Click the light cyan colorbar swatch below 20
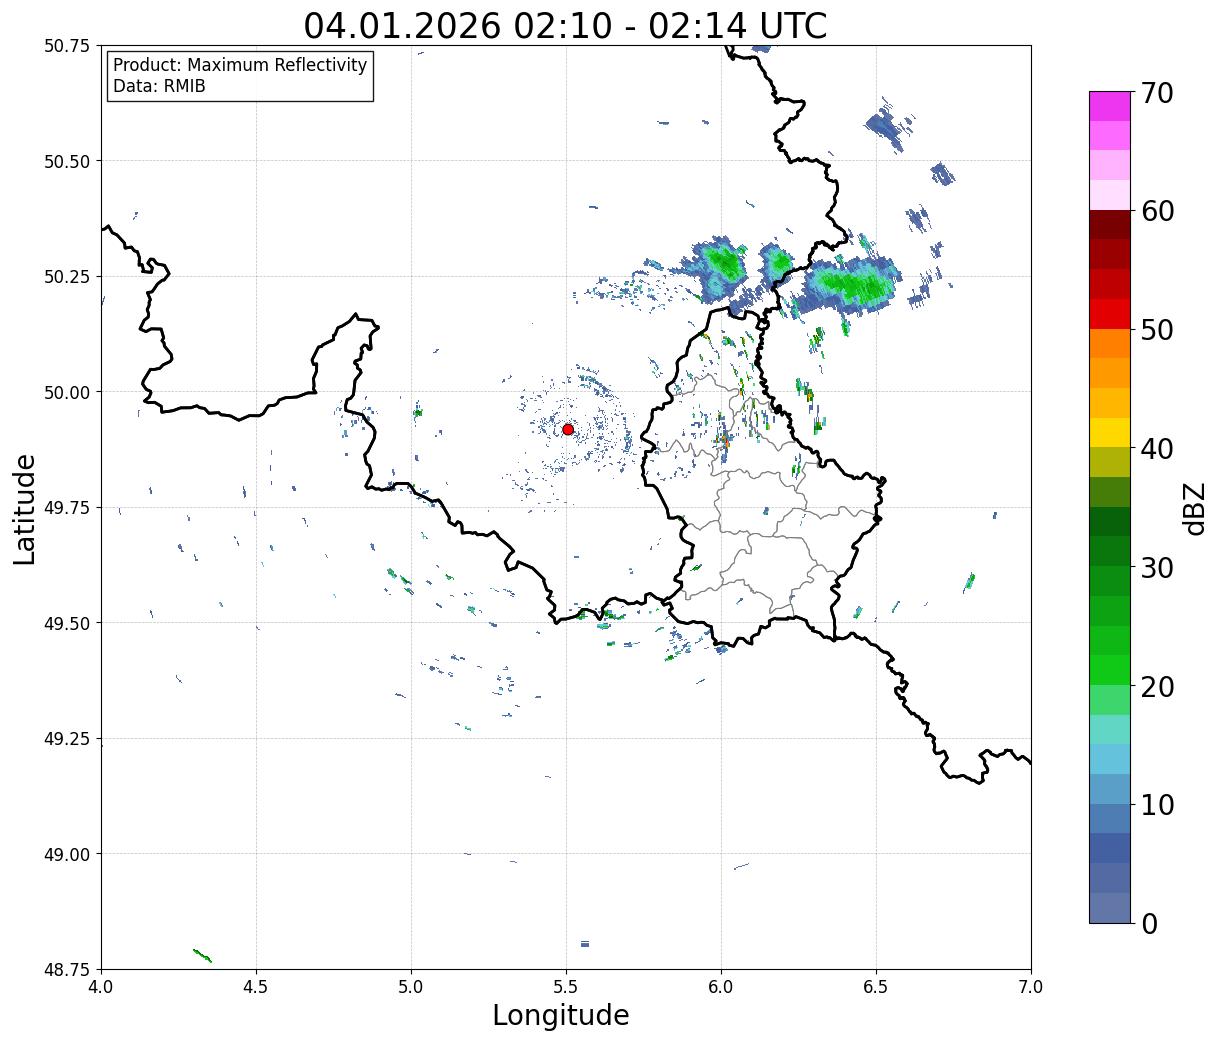This screenshot has width=1219, height=1040. tap(1110, 730)
